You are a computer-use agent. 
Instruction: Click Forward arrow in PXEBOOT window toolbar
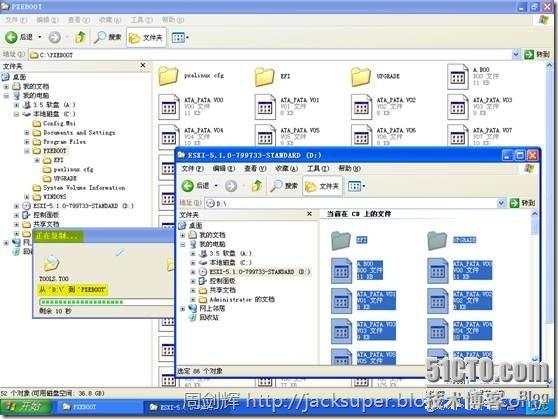(x=54, y=37)
